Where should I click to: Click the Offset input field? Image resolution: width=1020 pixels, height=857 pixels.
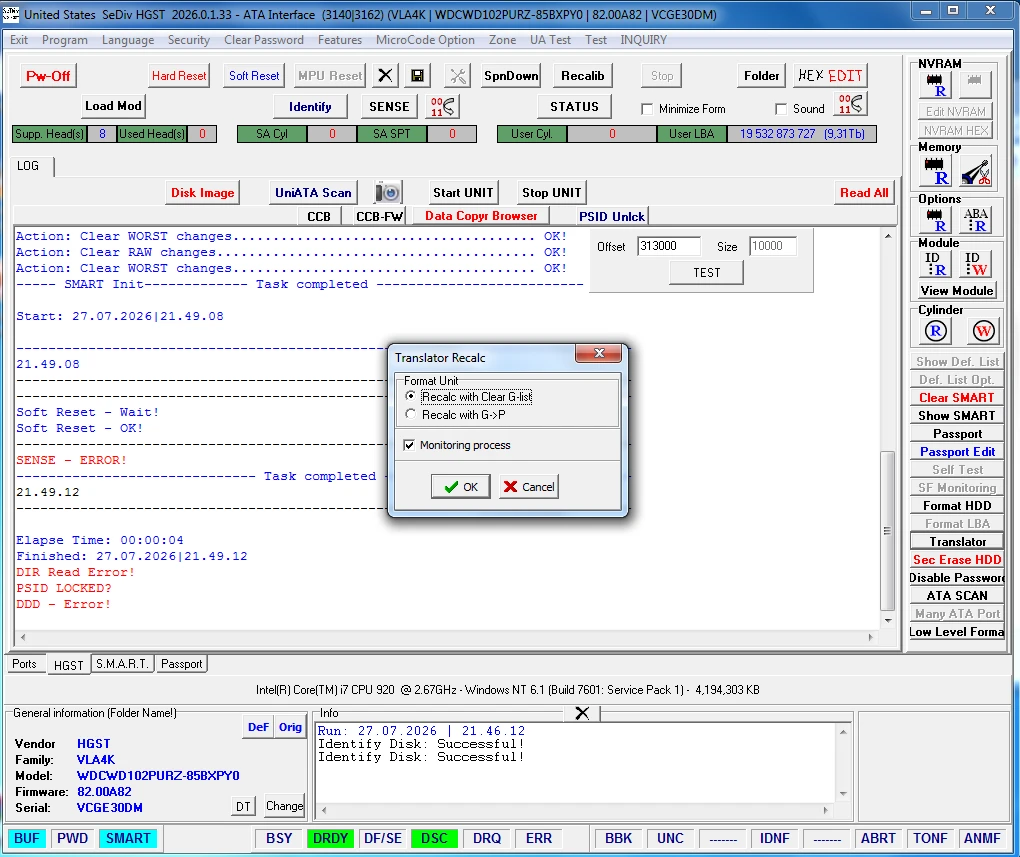pyautogui.click(x=669, y=246)
